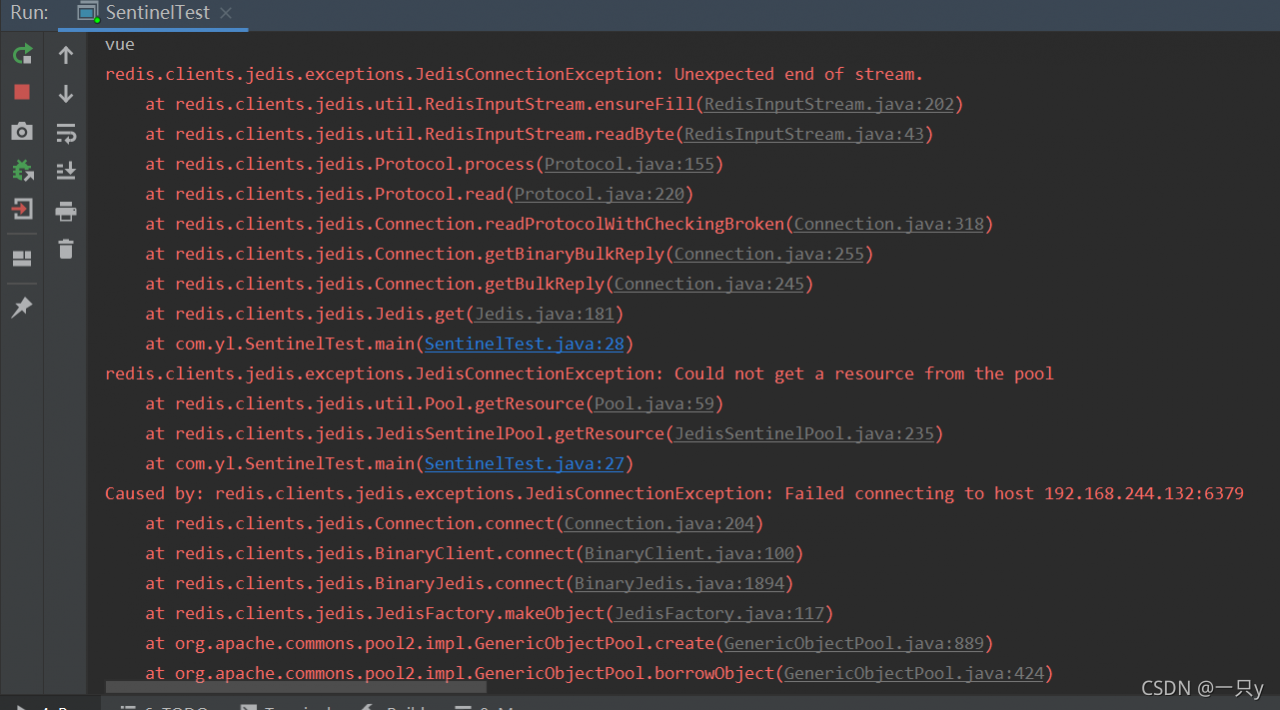Image resolution: width=1280 pixels, height=710 pixels.
Task: Click the horizontal console scrollbar
Action: [x=296, y=687]
